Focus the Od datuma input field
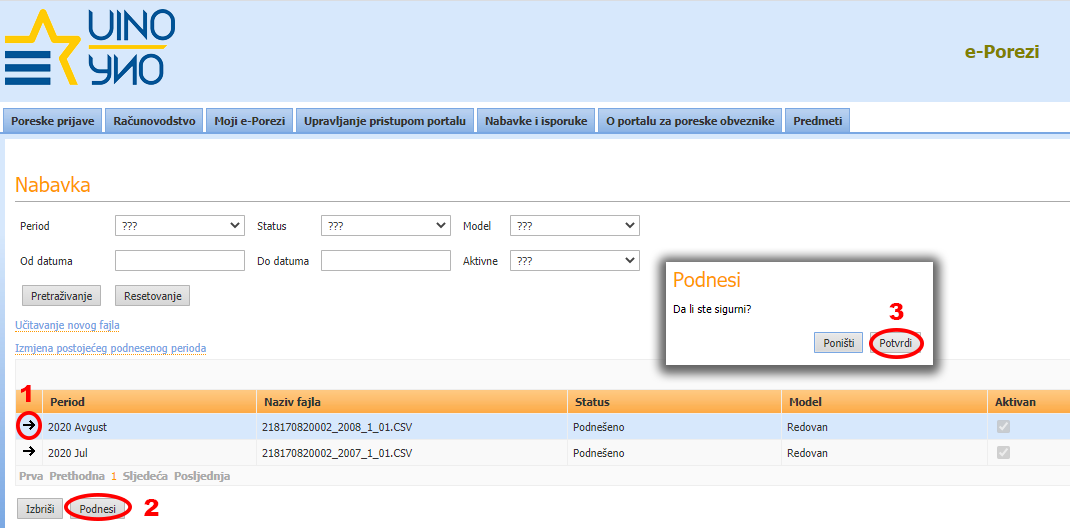1070x528 pixels. (179, 261)
